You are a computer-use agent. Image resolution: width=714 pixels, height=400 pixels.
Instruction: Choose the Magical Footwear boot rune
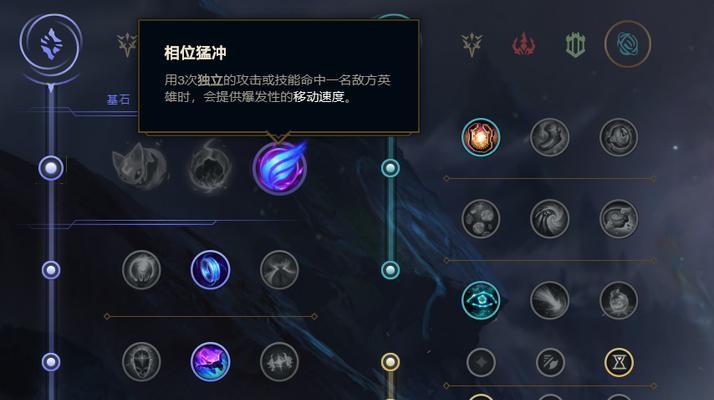tap(550, 137)
